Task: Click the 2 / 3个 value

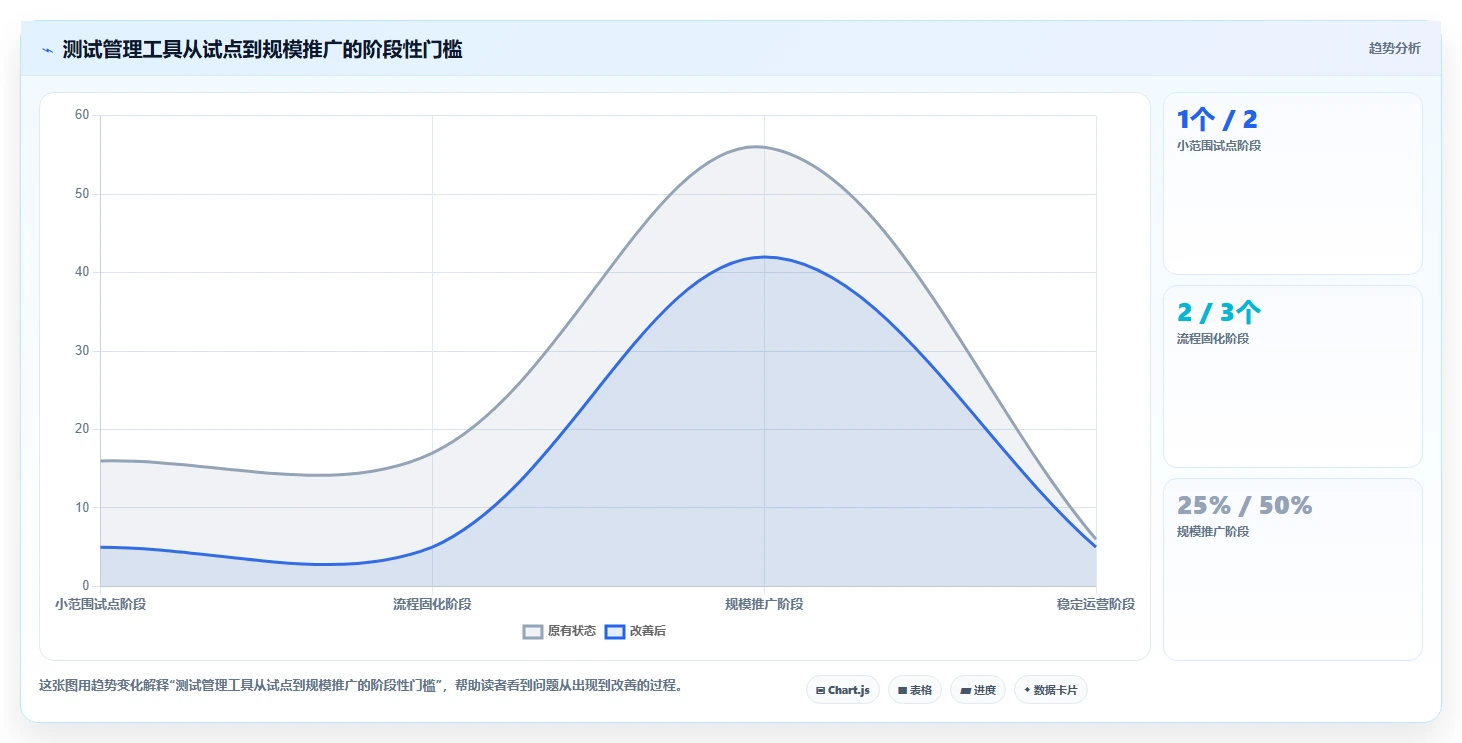Action: tap(1219, 313)
